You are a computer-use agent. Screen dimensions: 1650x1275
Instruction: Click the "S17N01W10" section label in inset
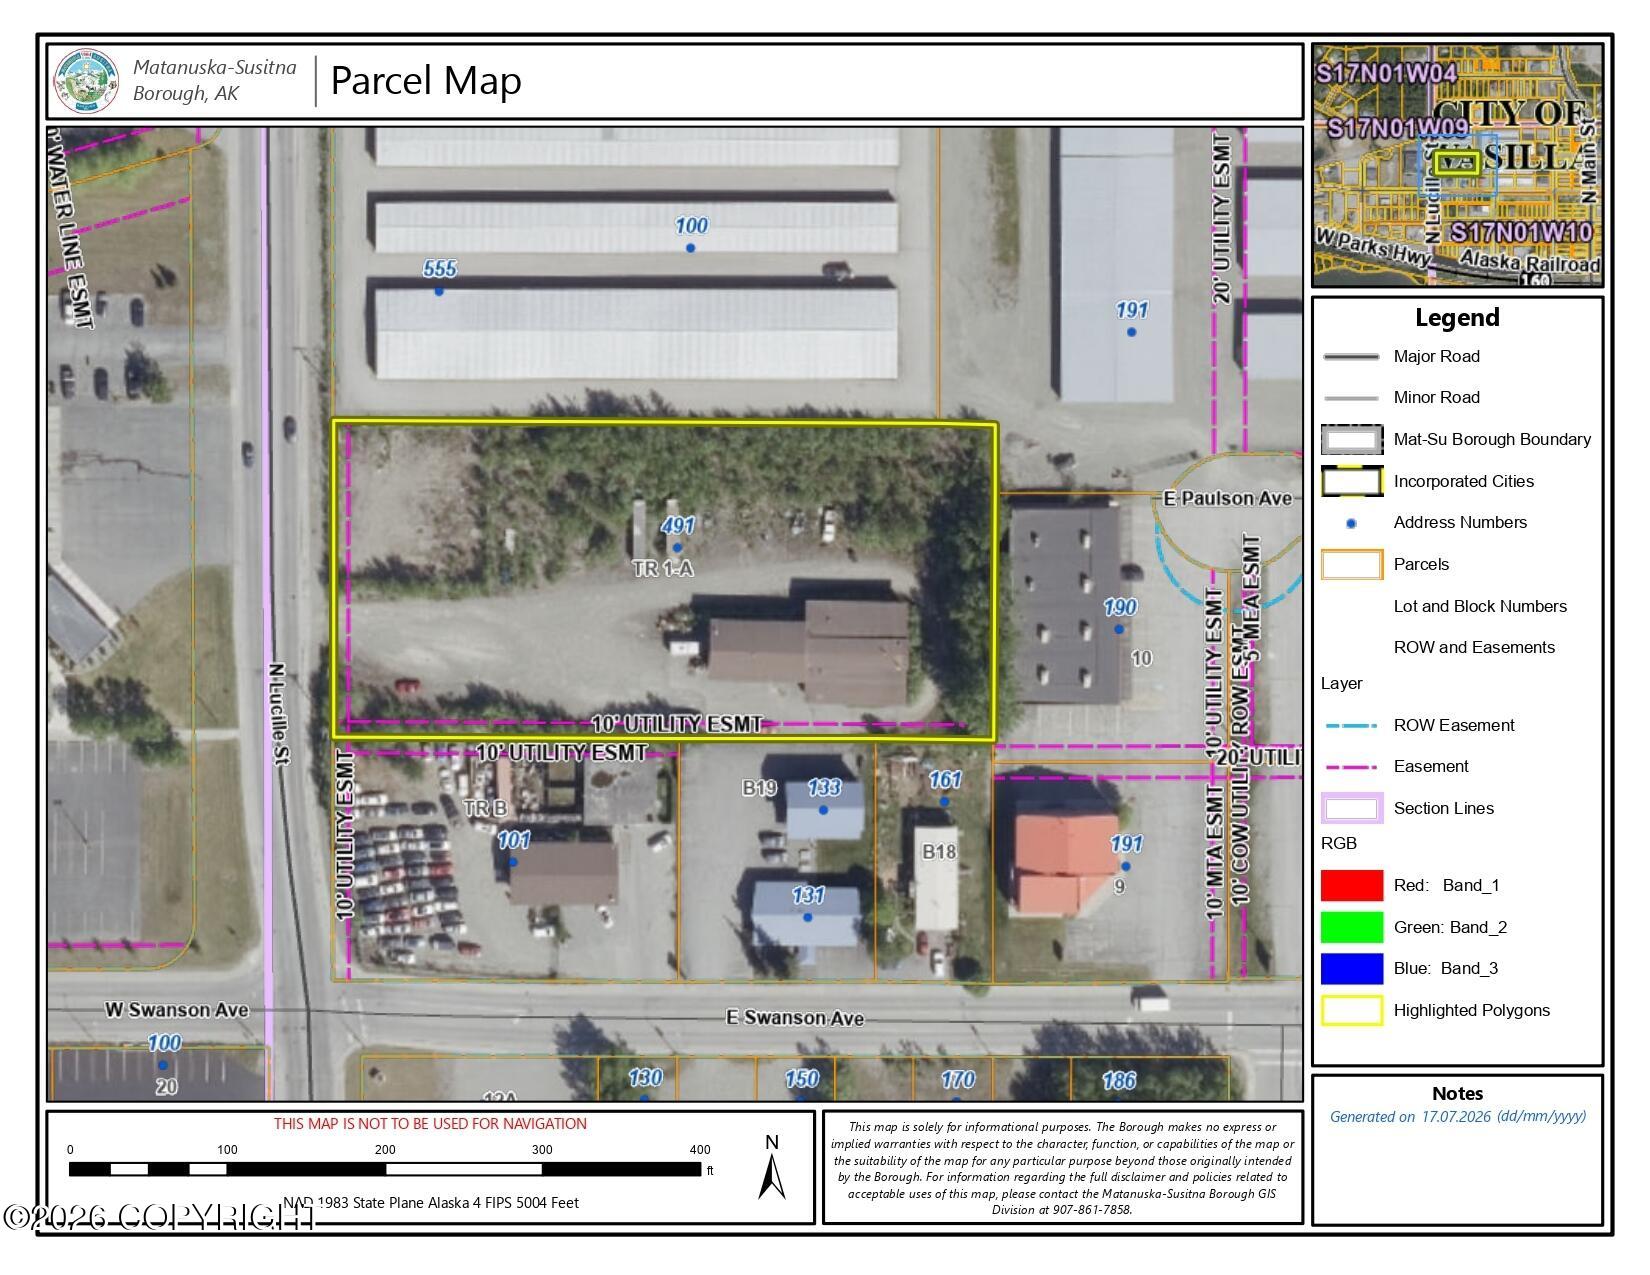1522,233
